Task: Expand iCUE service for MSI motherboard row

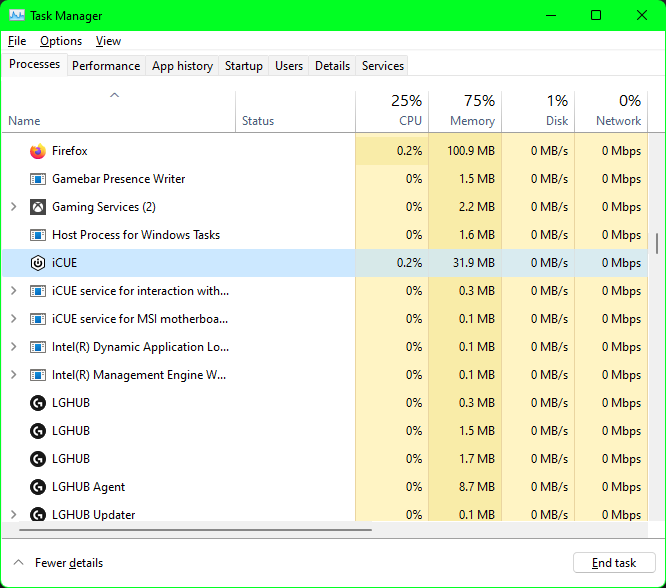Action: click(x=14, y=319)
